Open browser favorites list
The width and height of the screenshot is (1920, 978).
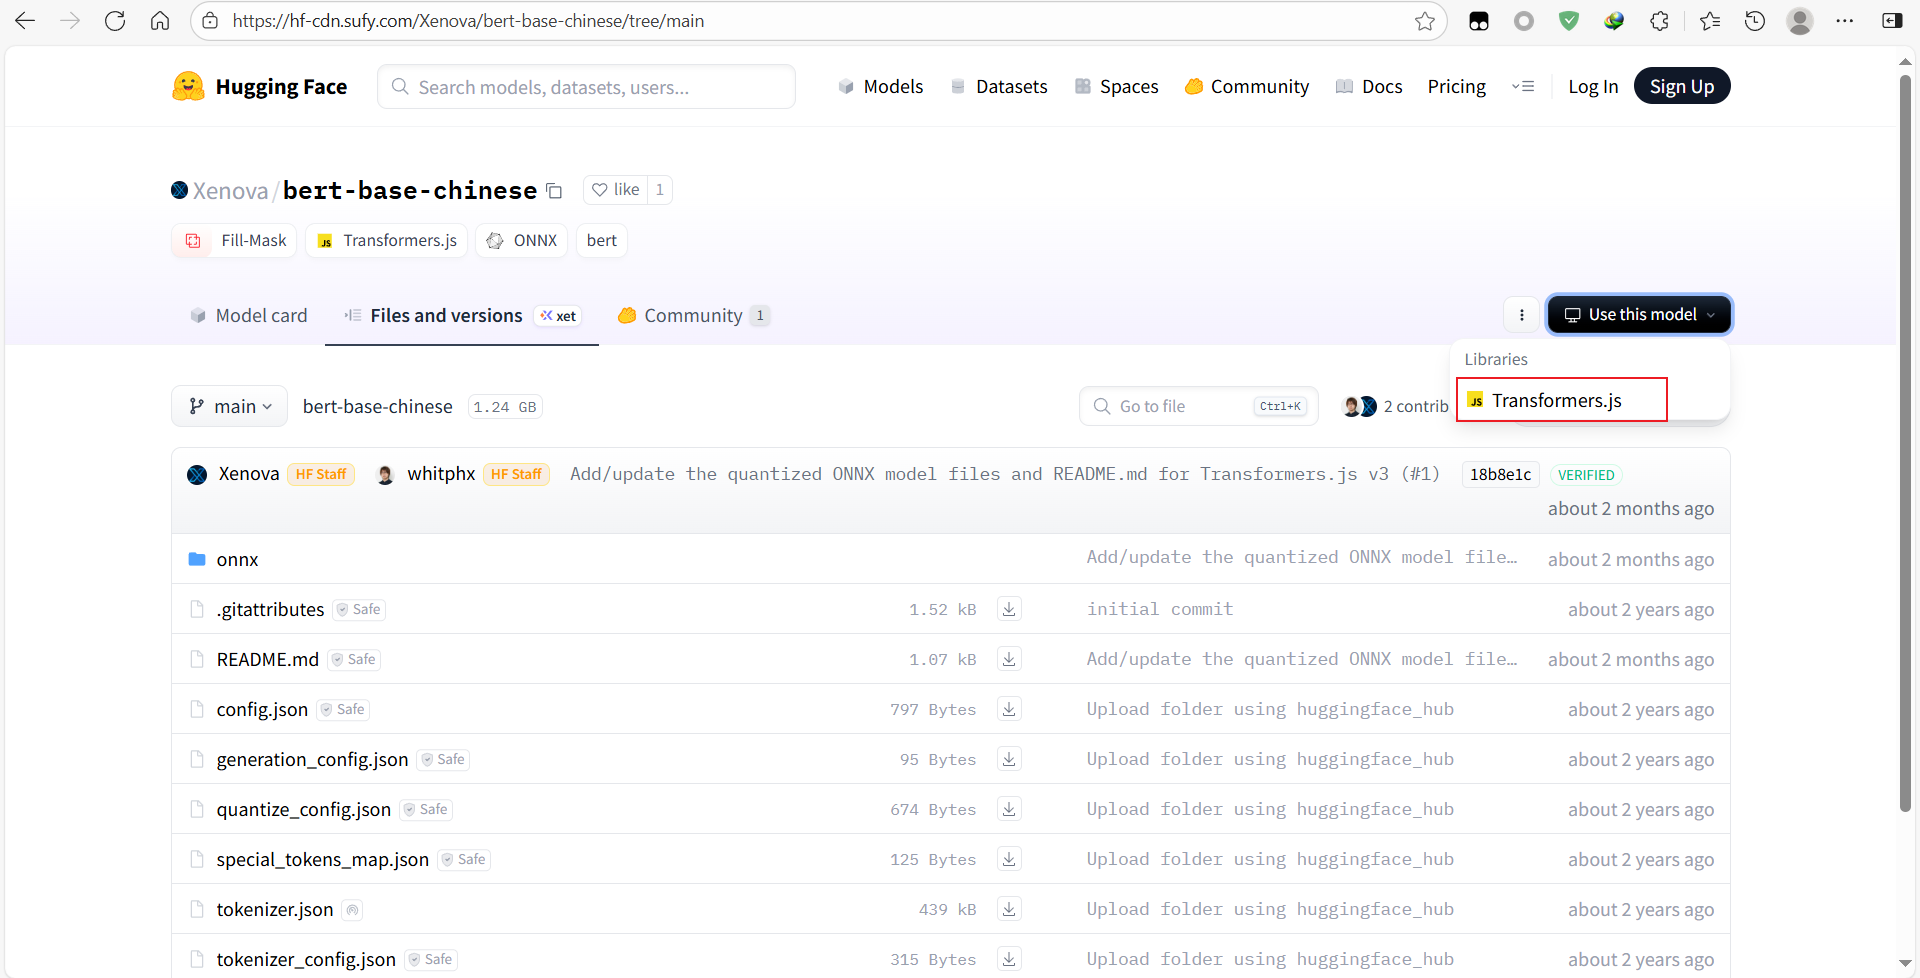pos(1710,21)
